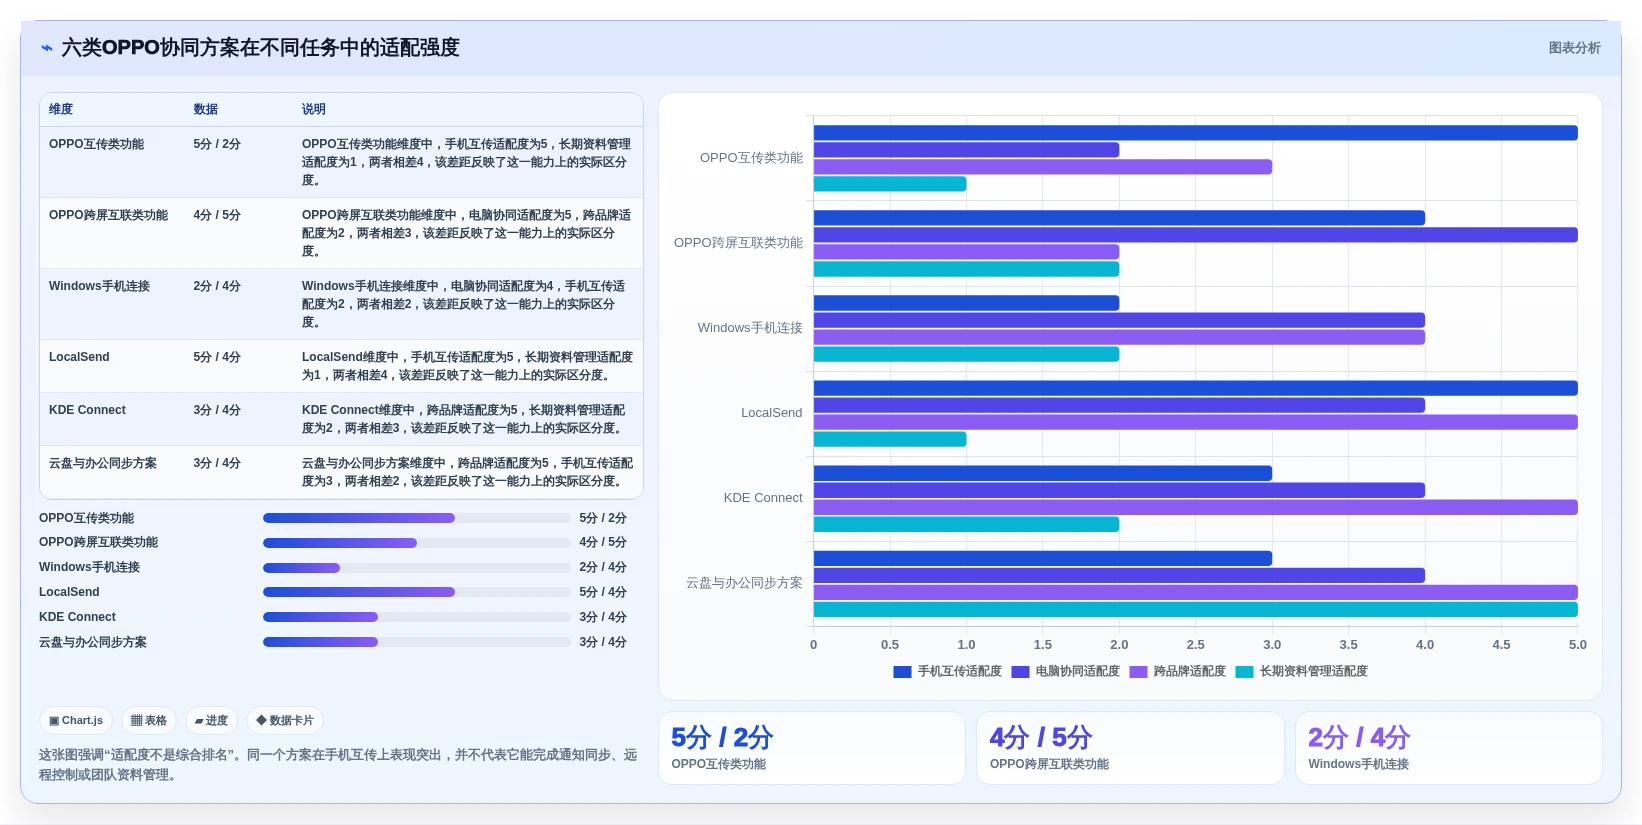This screenshot has width=1642, height=825.
Task: Click the cyan 长期资料管理 bar for 云盘与办公同步方案
Action: [1195, 610]
